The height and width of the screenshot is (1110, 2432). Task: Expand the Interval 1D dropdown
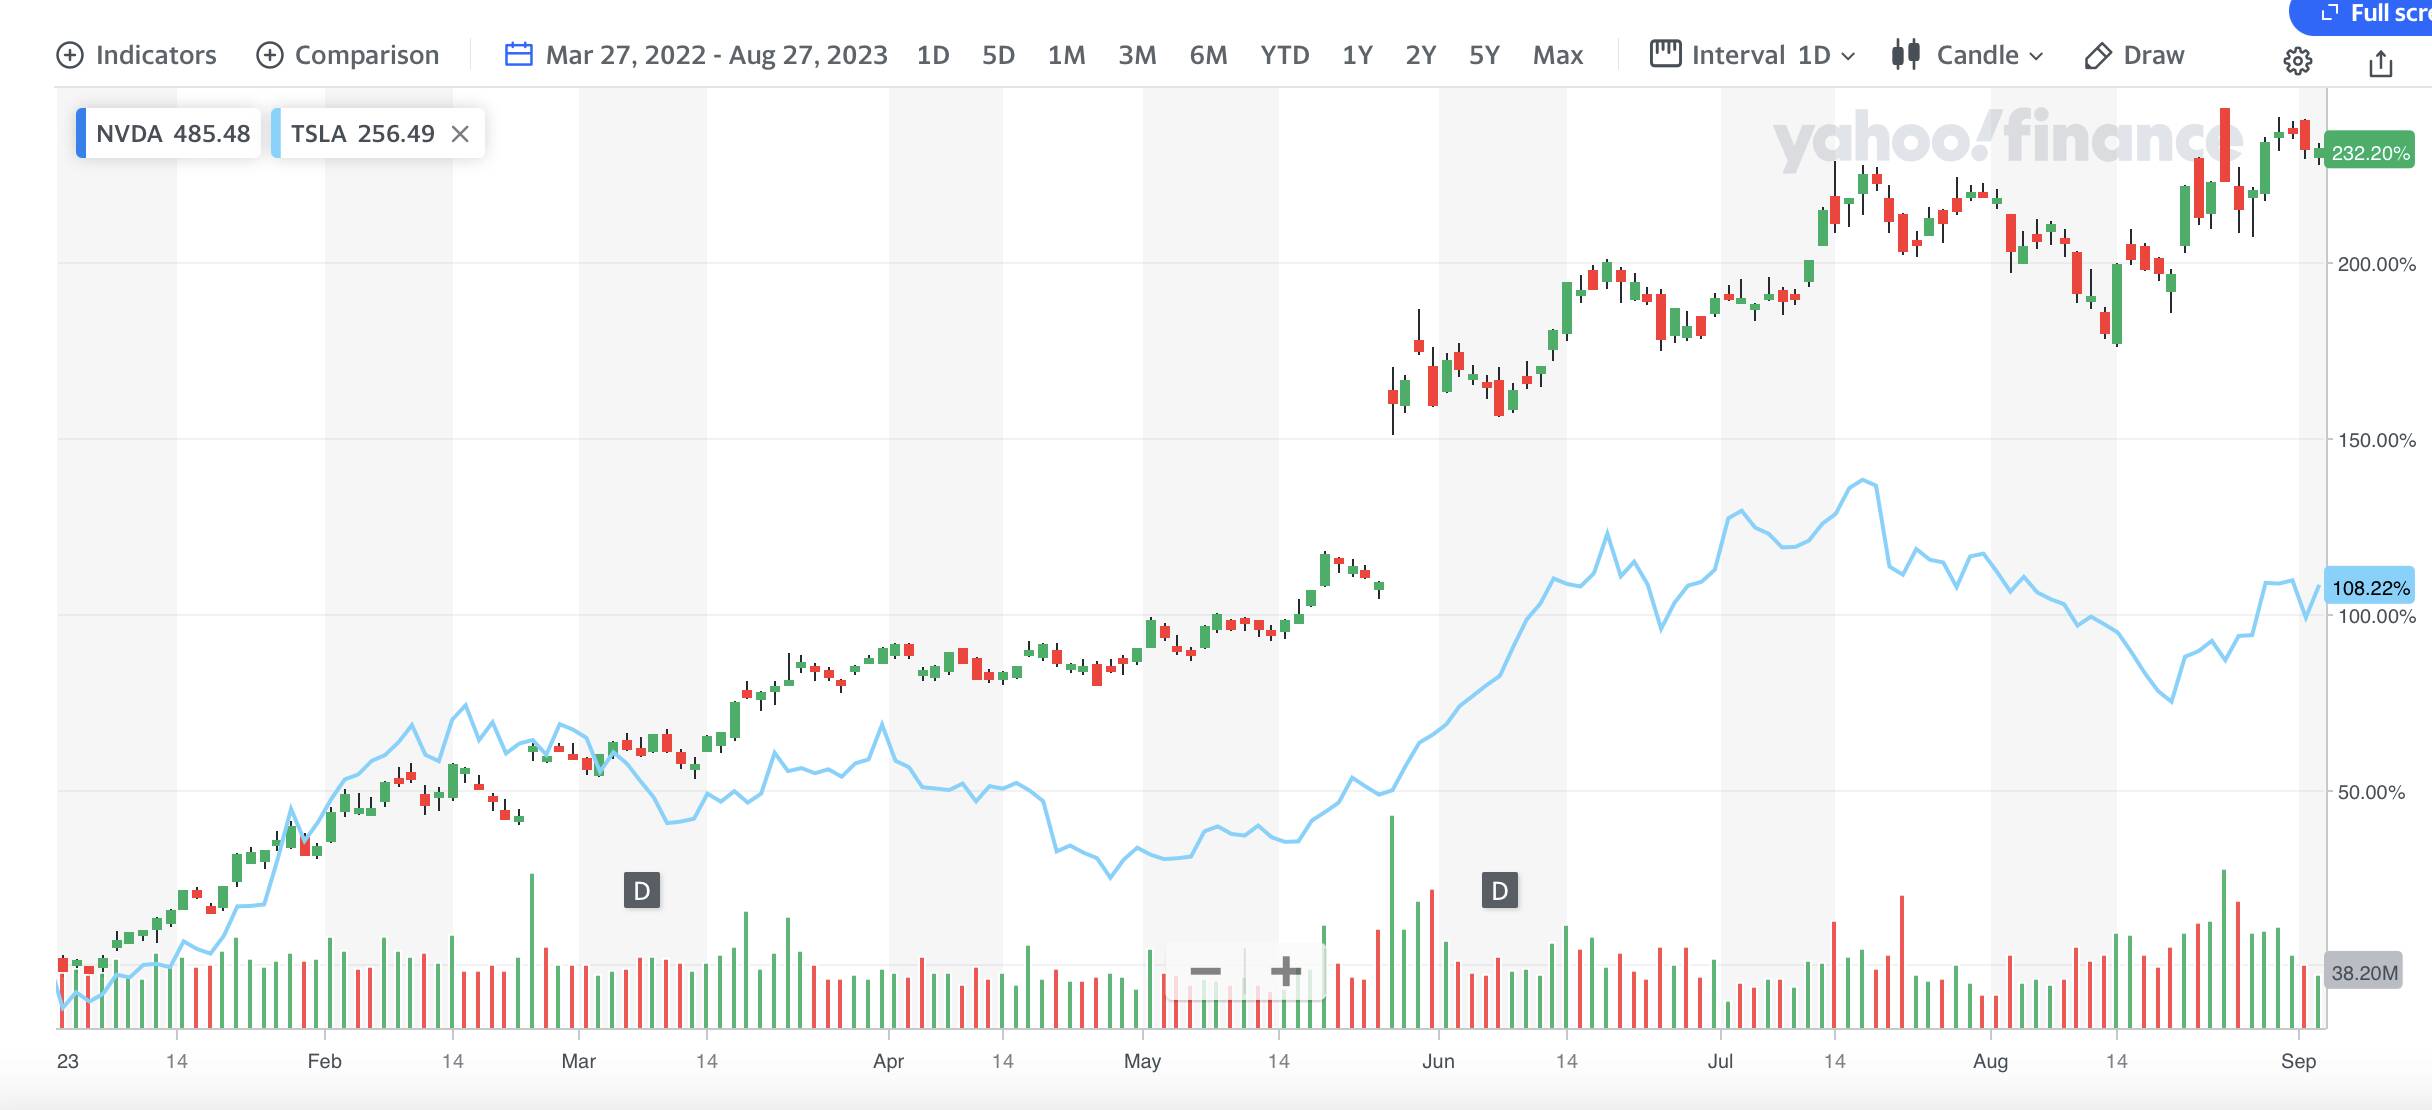[1752, 55]
